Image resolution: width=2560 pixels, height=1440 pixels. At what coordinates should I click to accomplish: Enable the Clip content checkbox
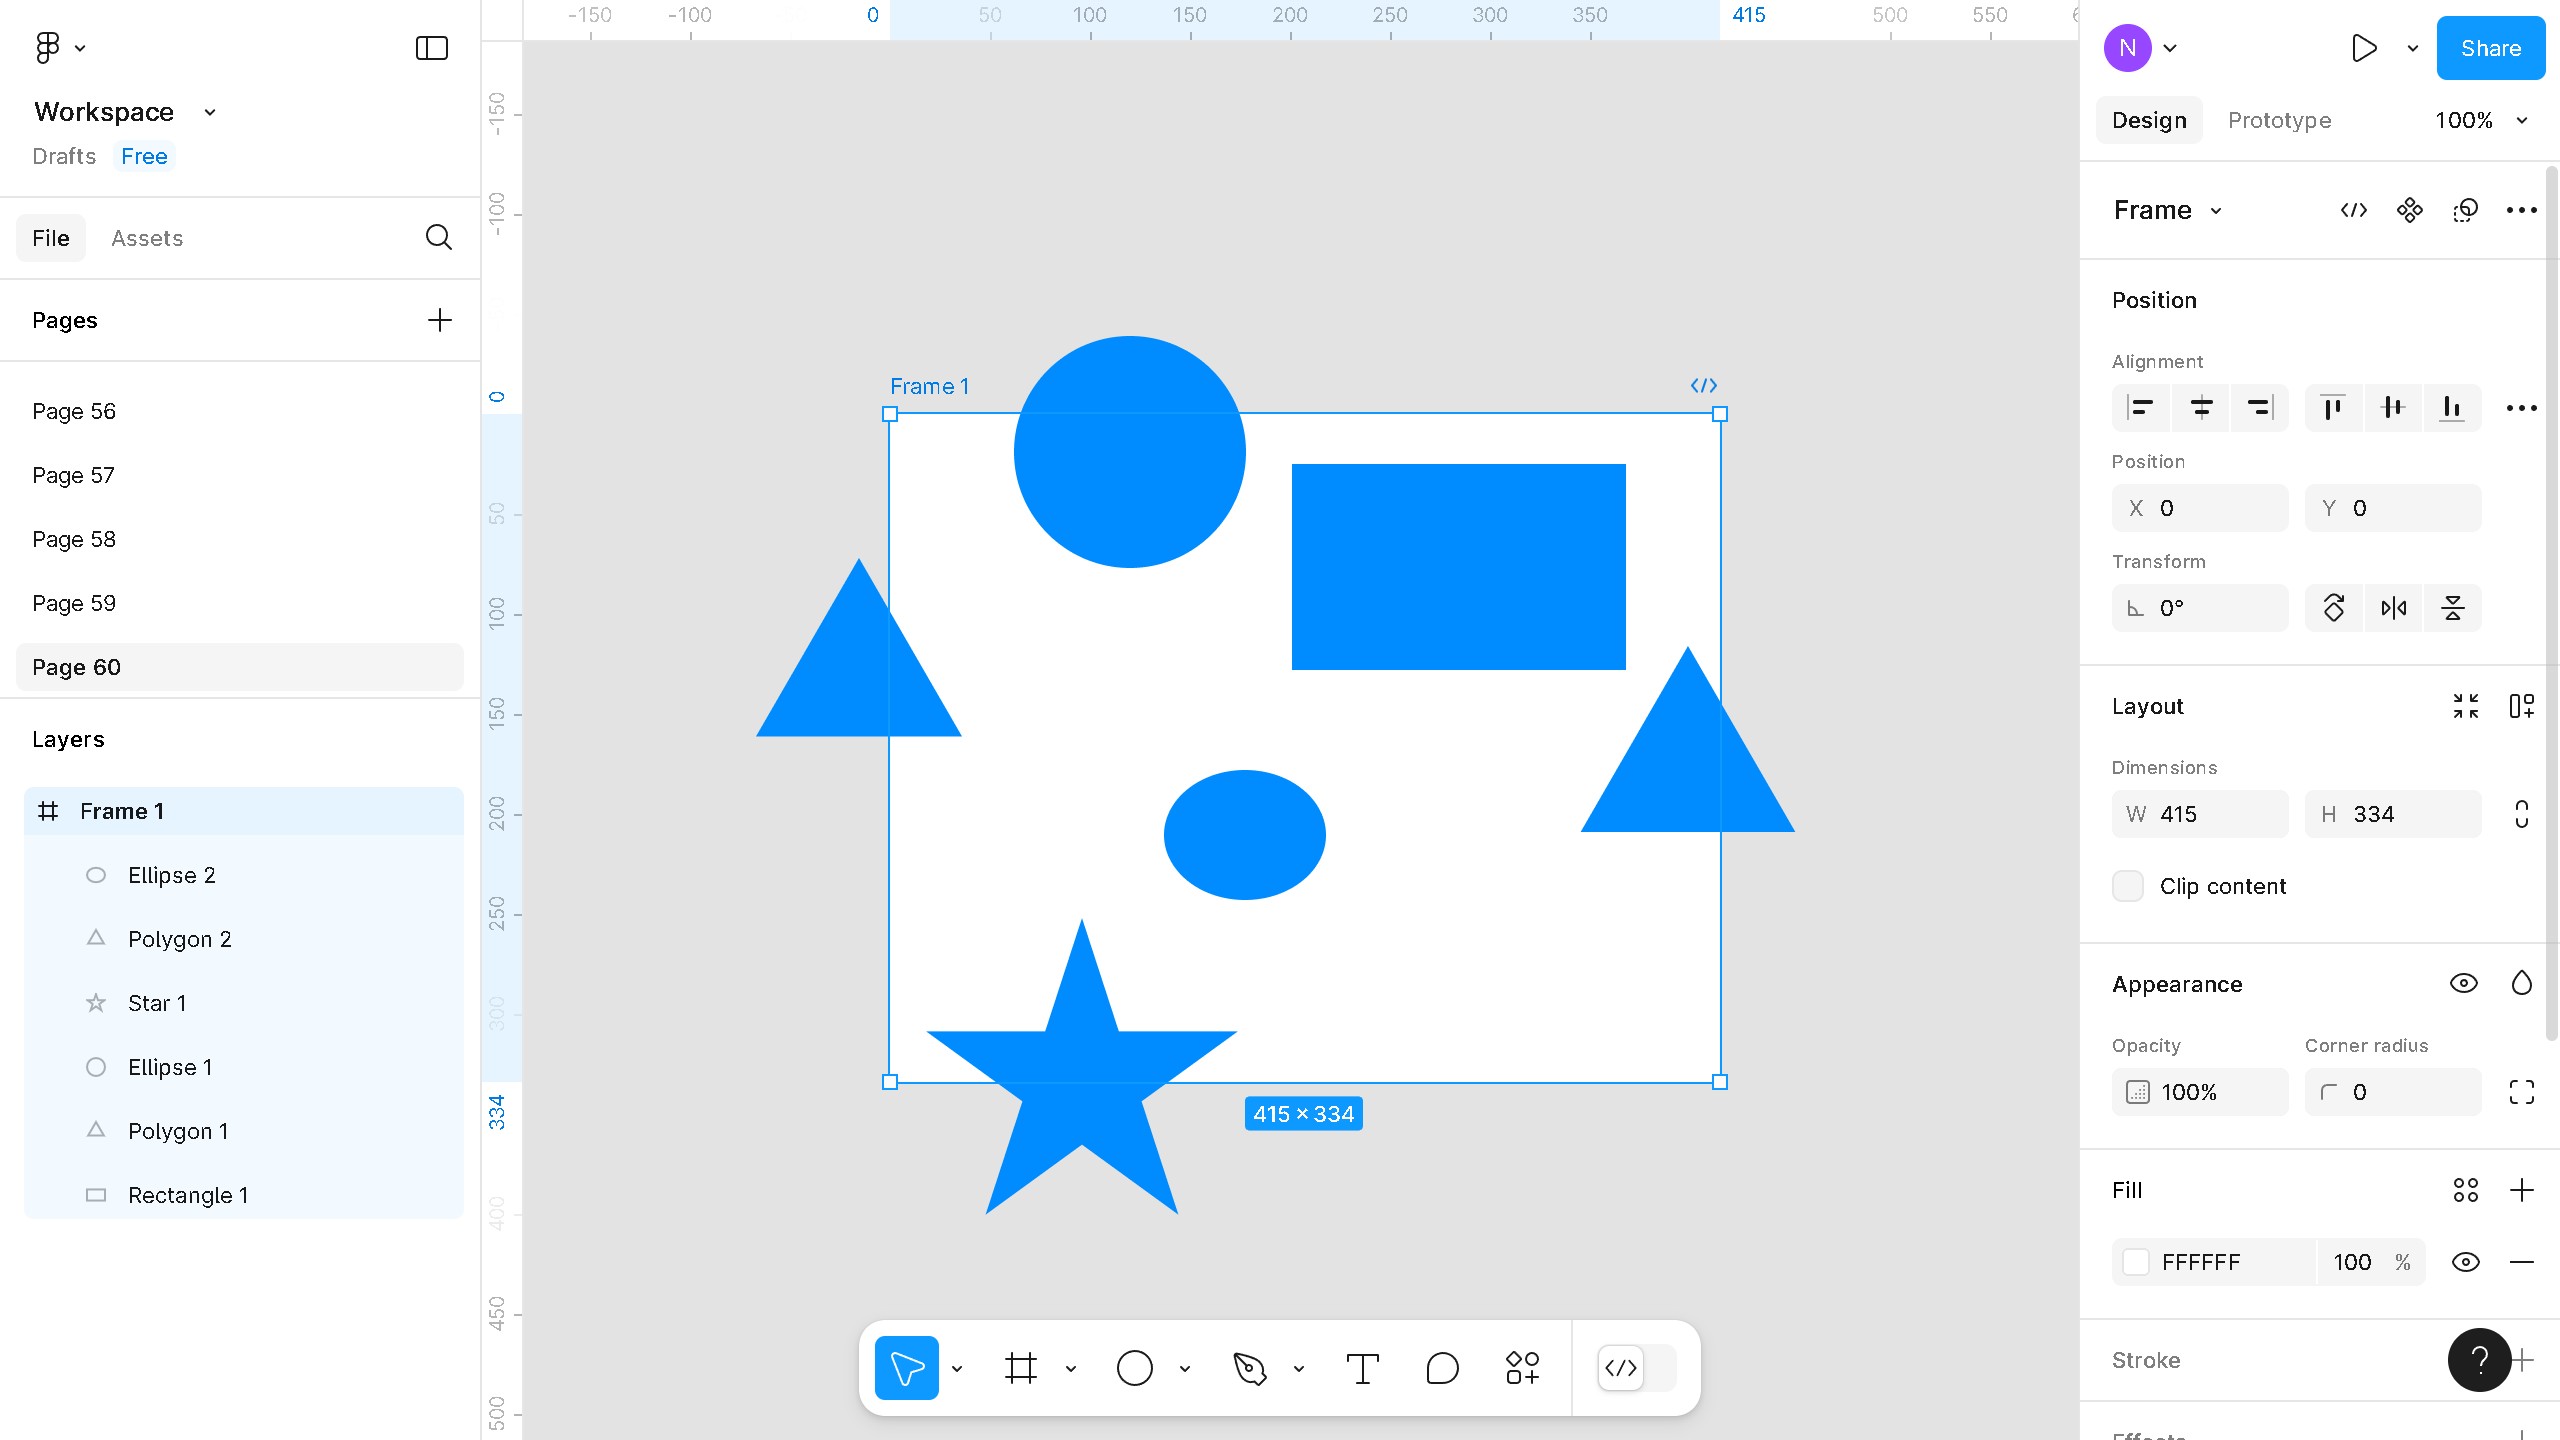click(x=2128, y=886)
